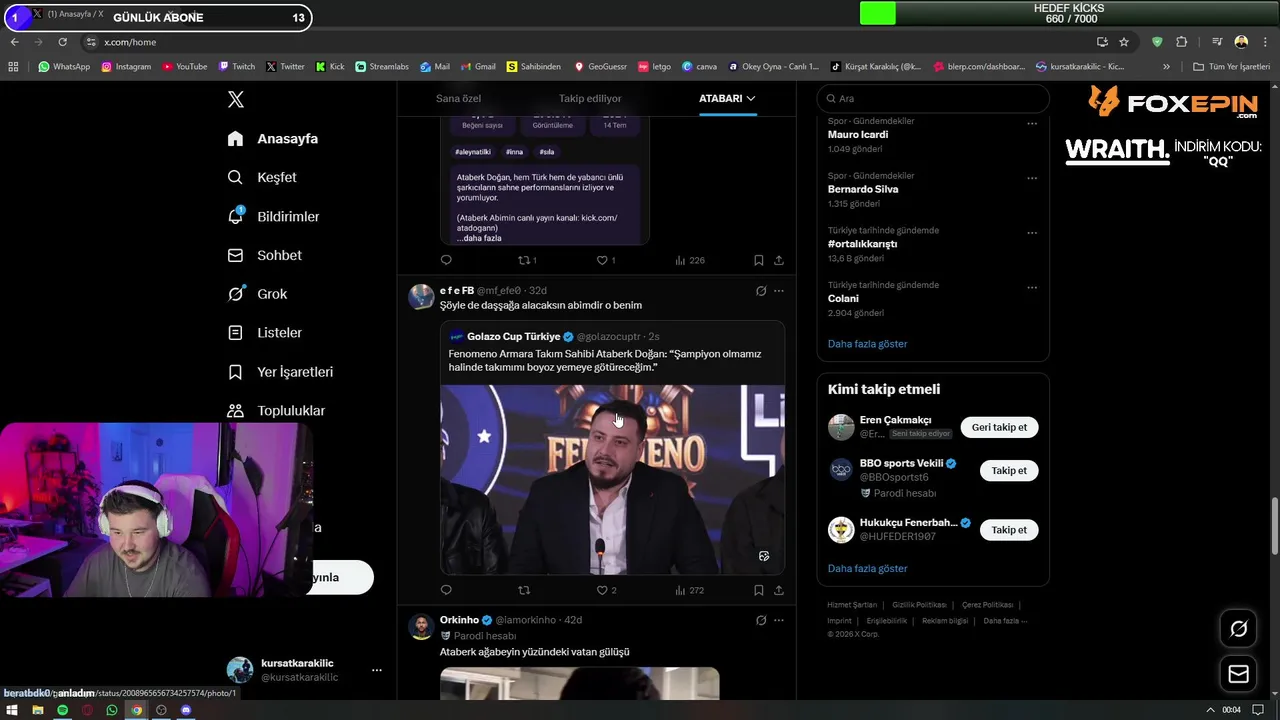View analytics with 226 views
The image size is (1280, 720).
coord(690,260)
